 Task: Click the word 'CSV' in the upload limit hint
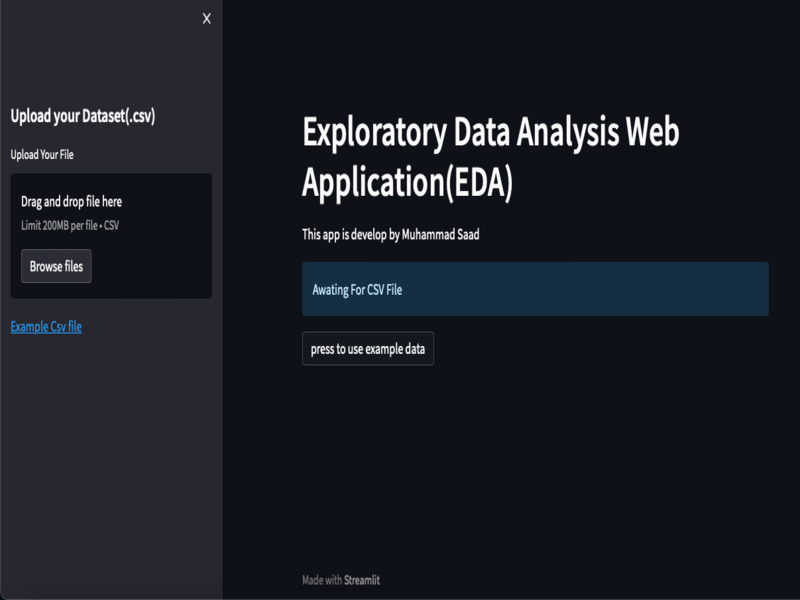coord(111,225)
